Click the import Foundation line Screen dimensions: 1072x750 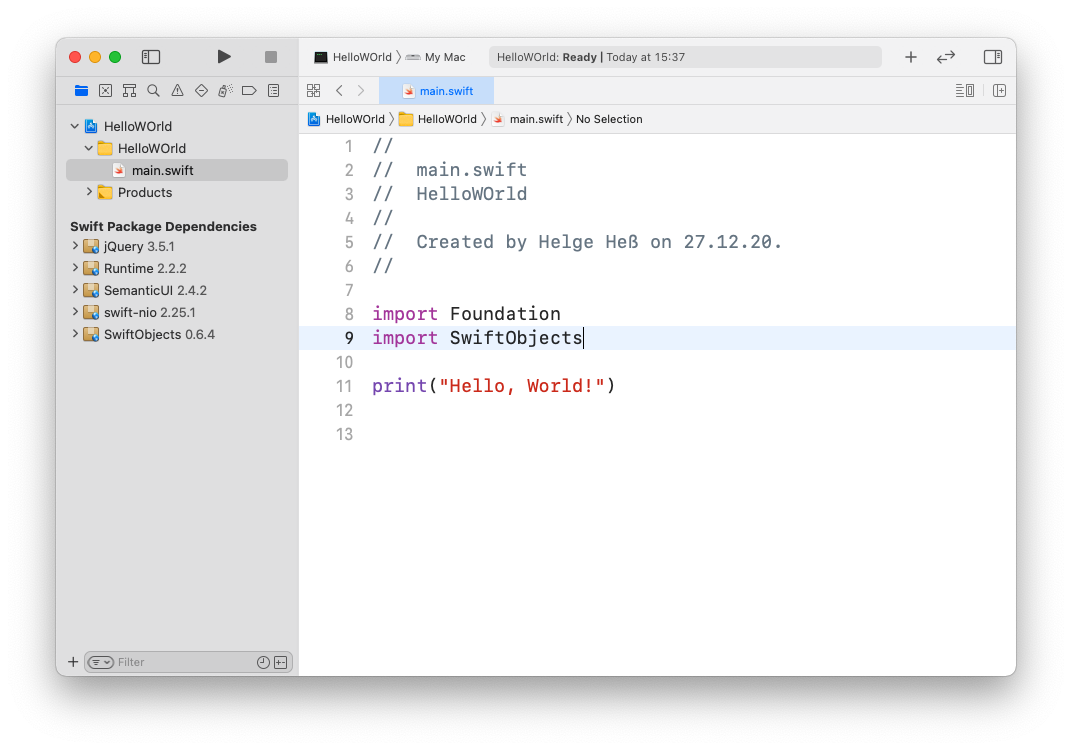(x=466, y=314)
